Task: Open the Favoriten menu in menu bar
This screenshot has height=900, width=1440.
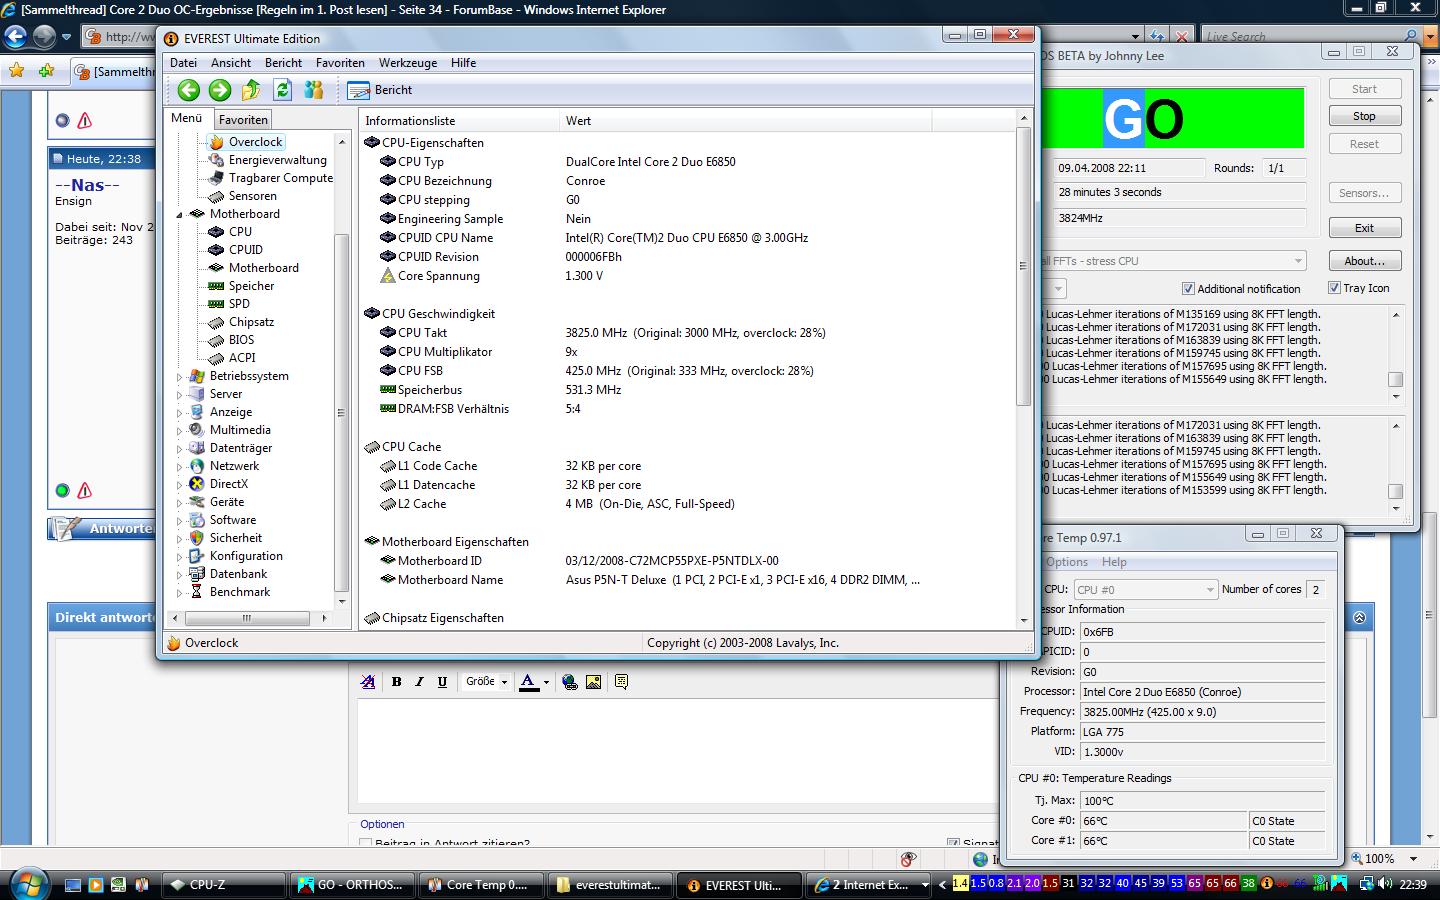Action: [340, 63]
